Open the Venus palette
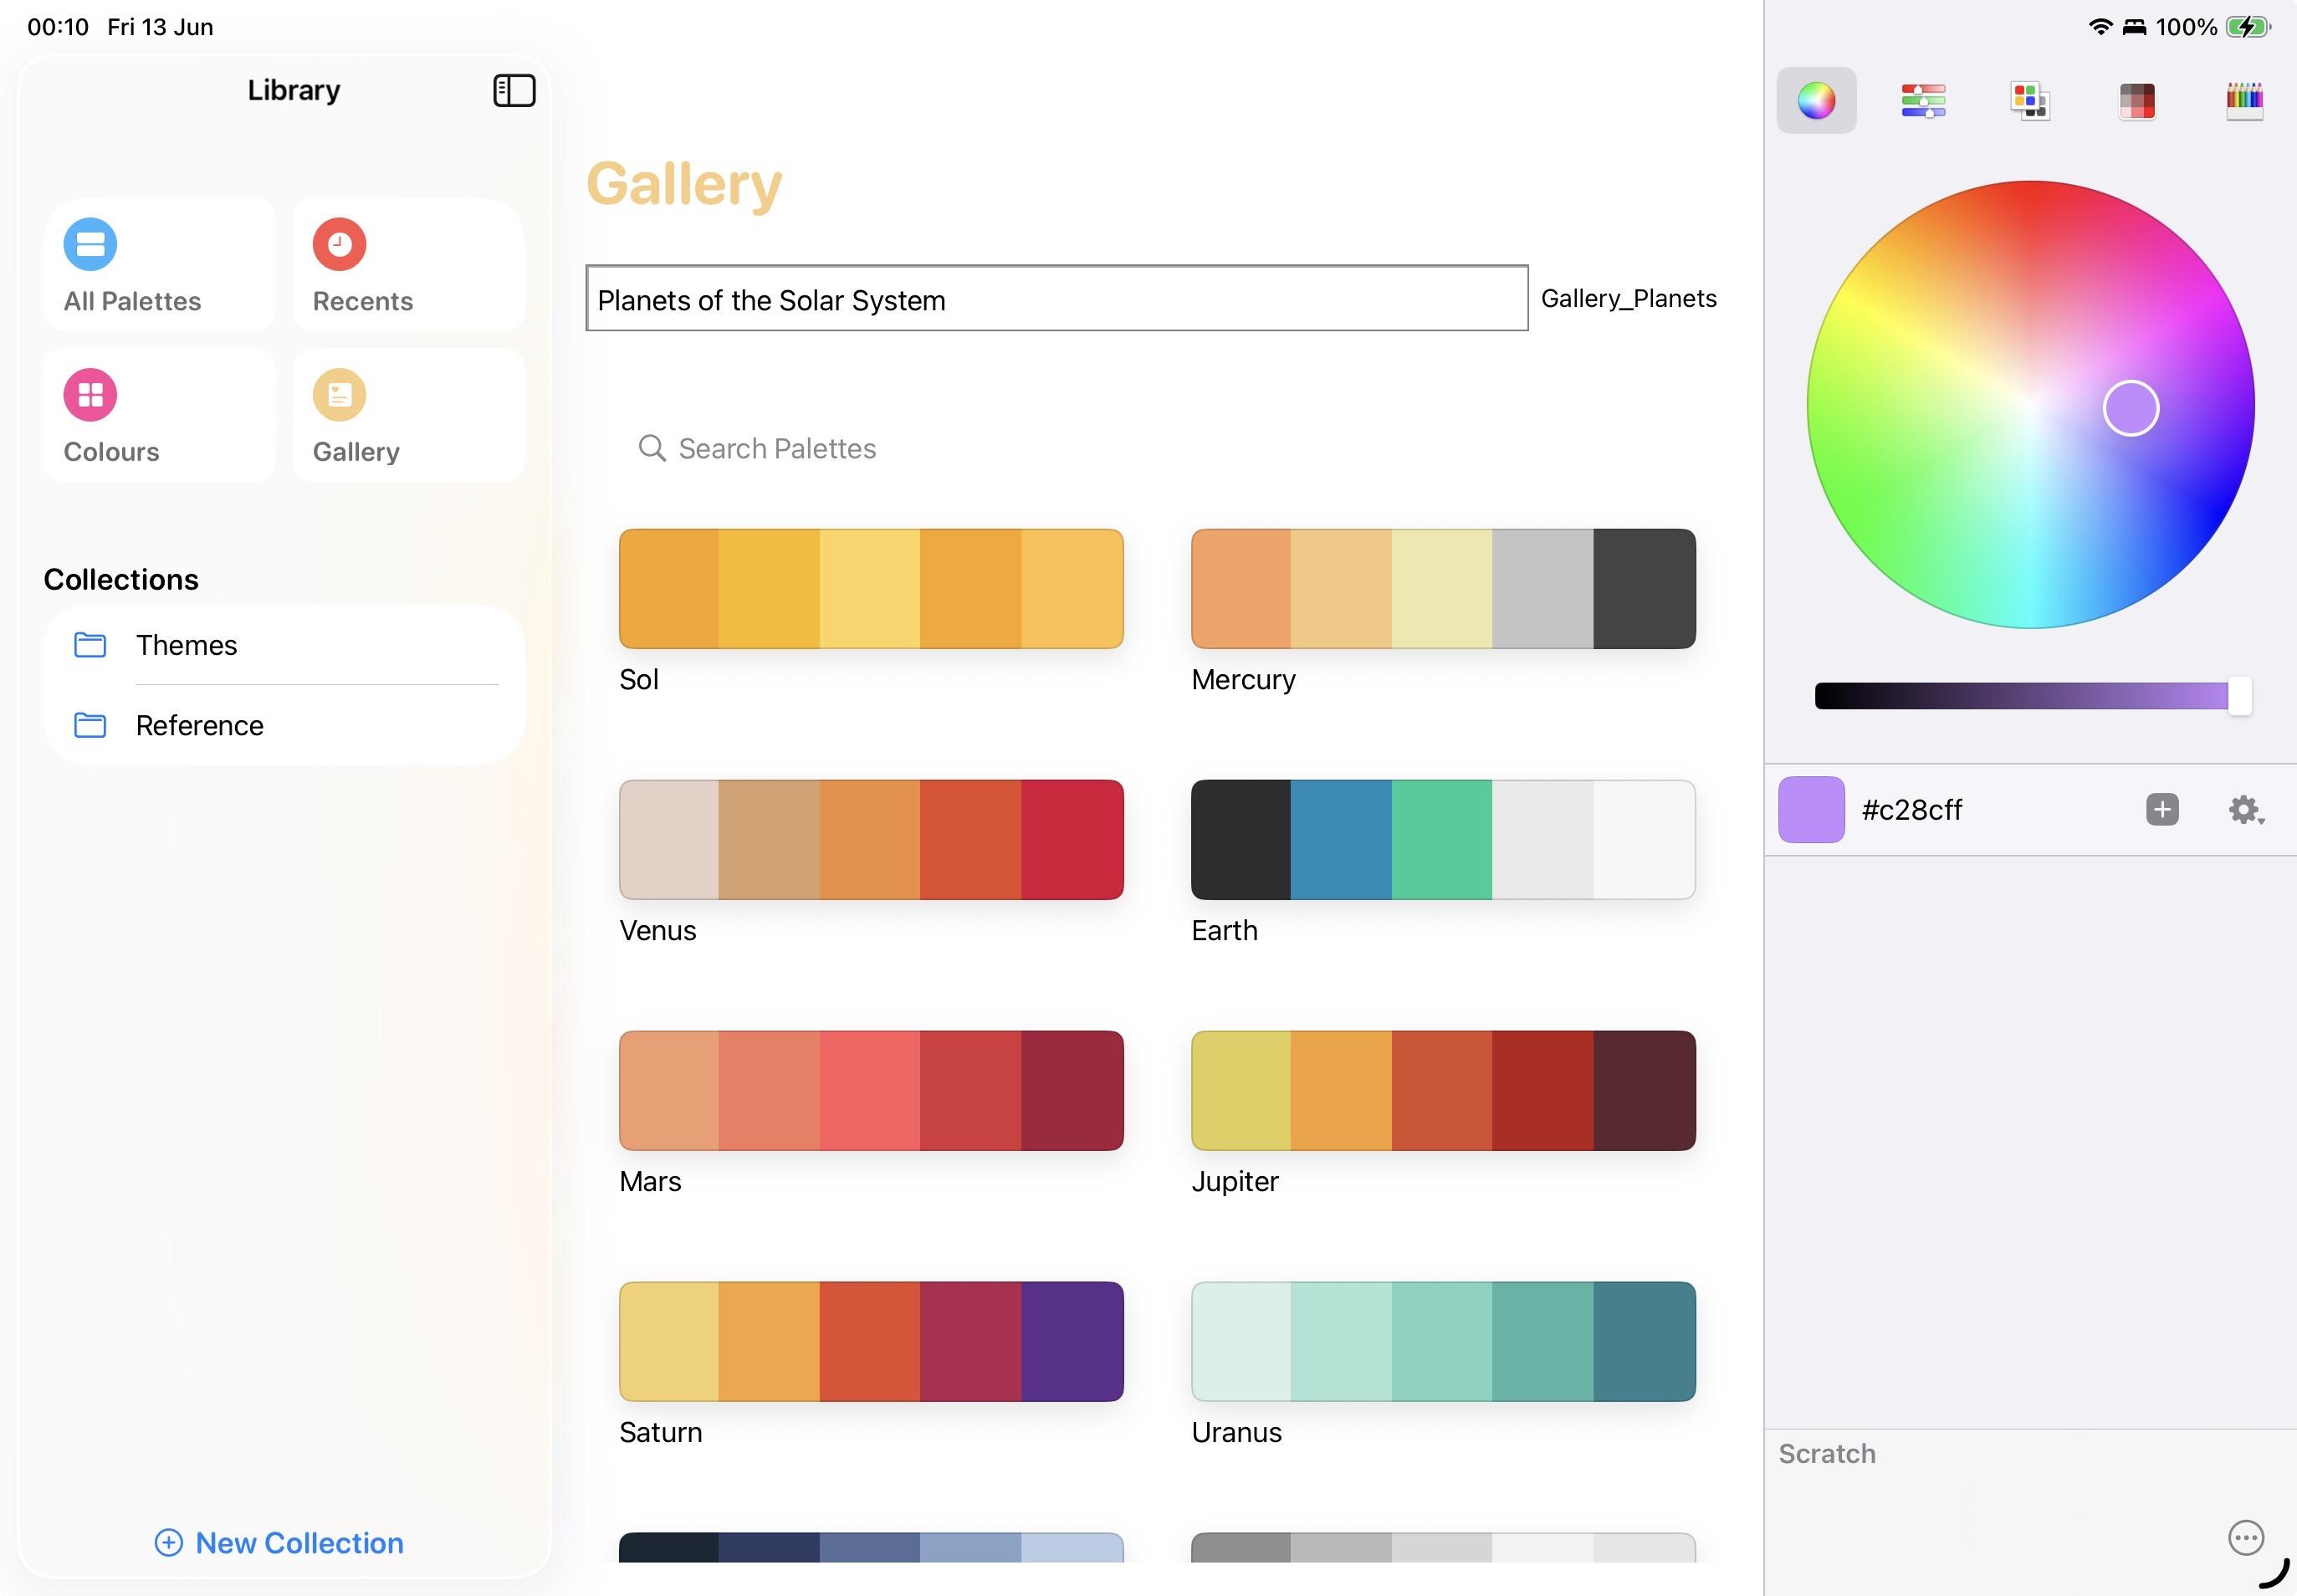 coord(871,840)
